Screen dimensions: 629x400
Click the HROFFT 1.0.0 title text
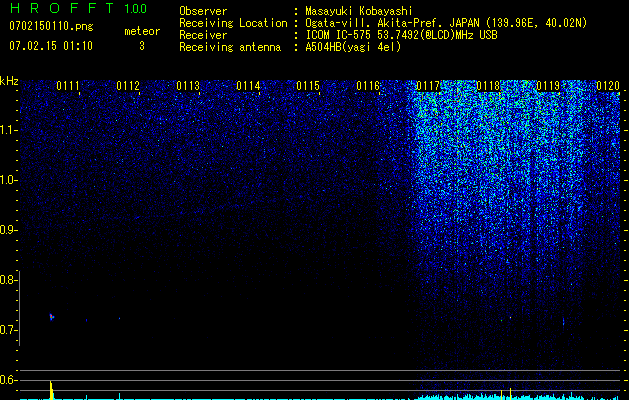(x=78, y=8)
